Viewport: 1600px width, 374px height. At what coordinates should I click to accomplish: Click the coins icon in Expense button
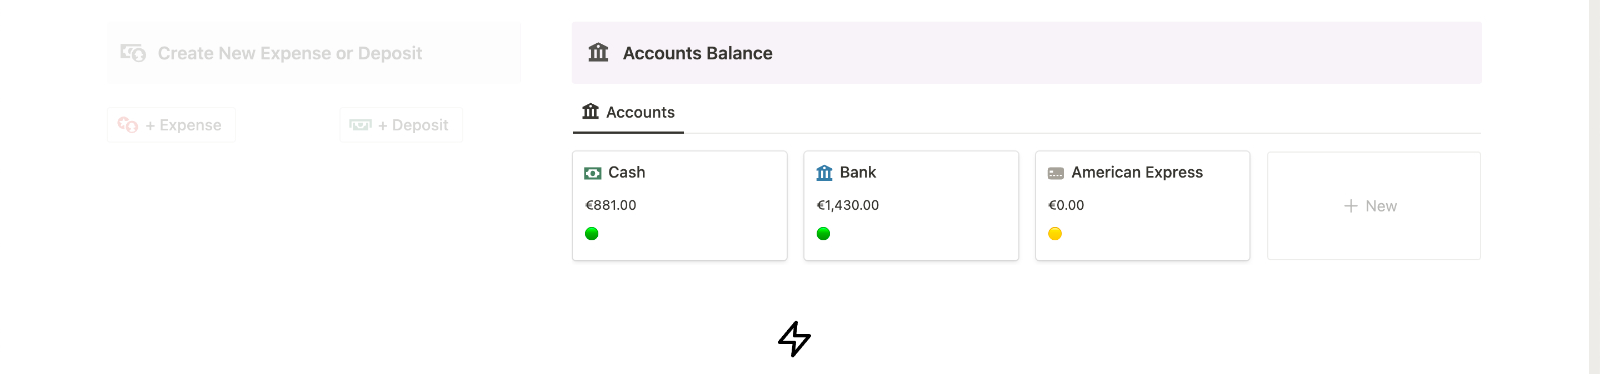(128, 125)
